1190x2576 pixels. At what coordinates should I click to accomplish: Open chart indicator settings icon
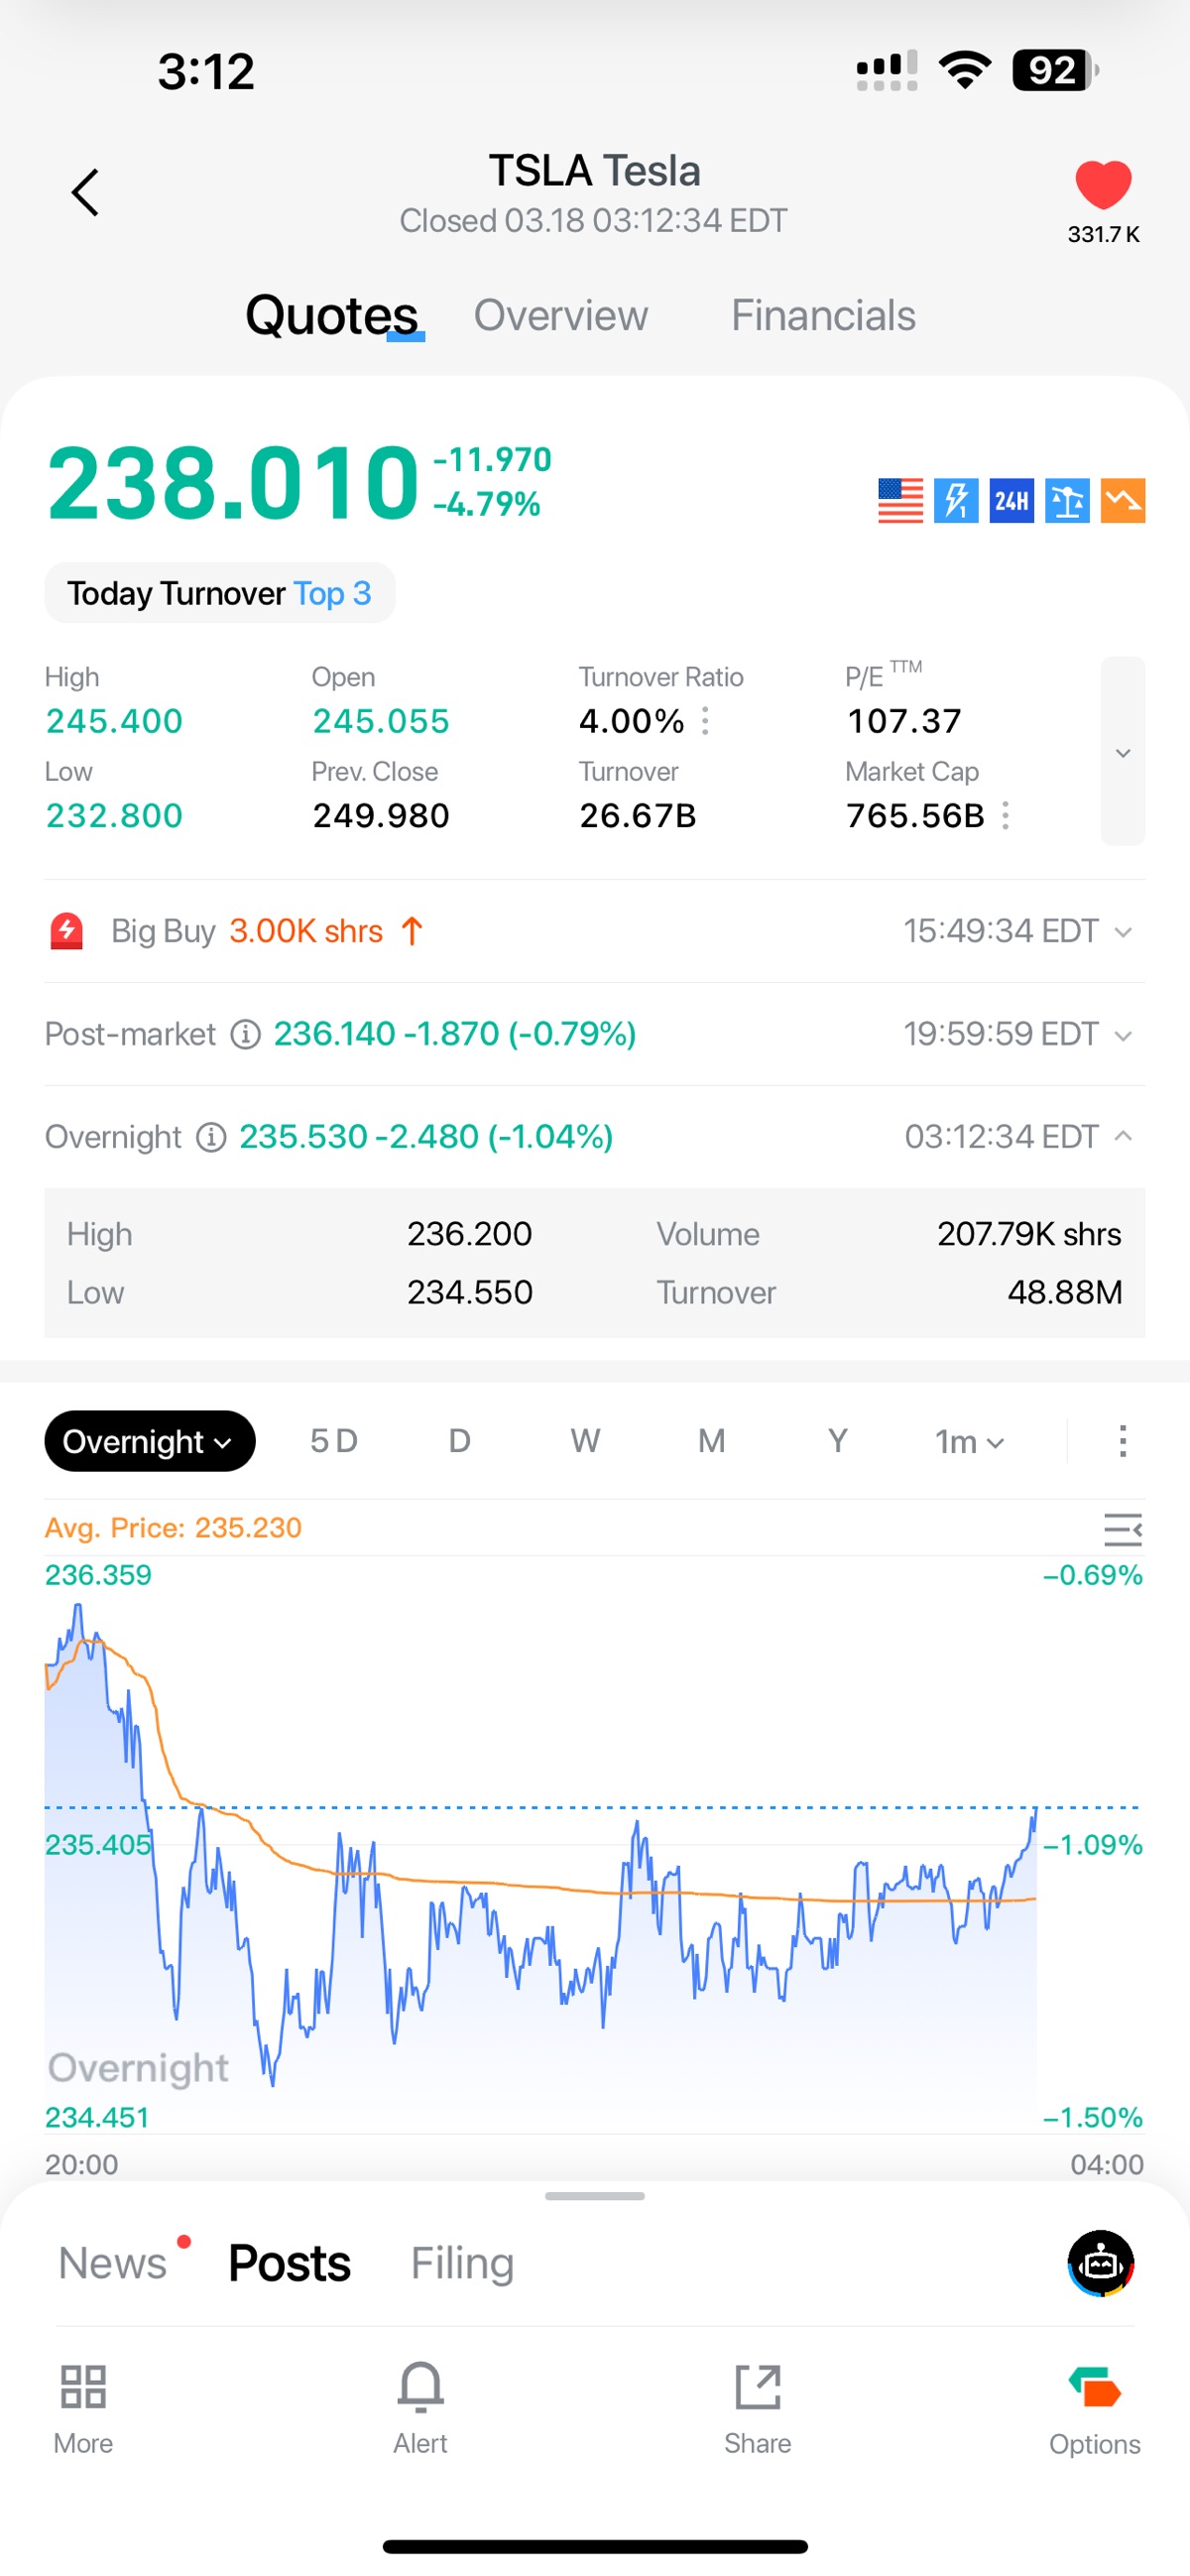[x=1122, y=1529]
